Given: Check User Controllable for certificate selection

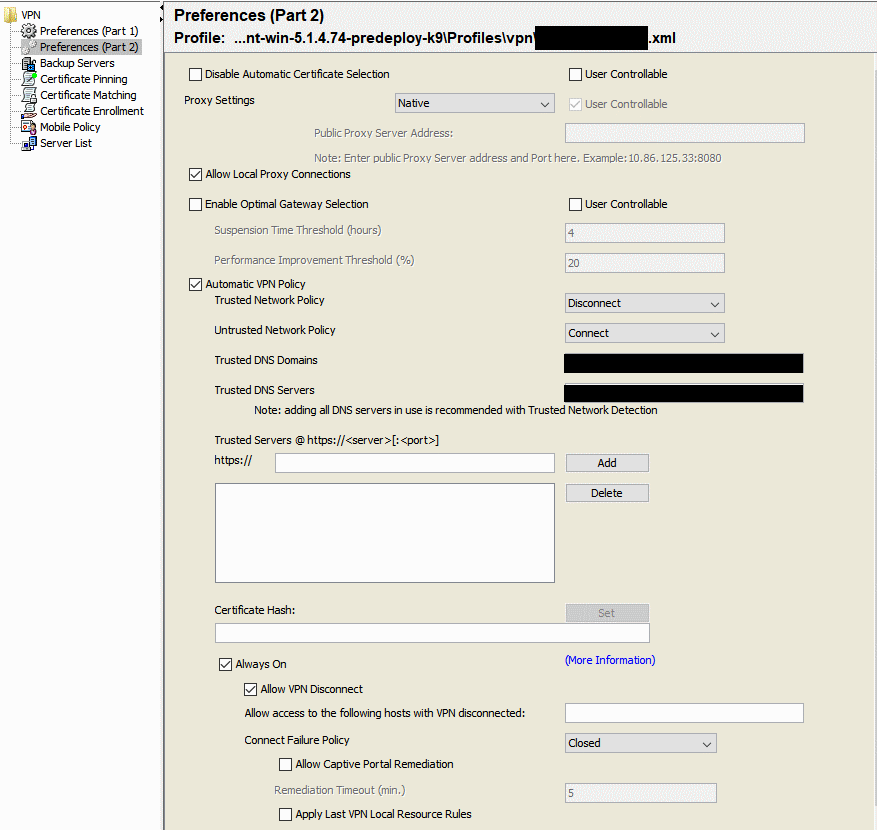Looking at the screenshot, I should 575,74.
